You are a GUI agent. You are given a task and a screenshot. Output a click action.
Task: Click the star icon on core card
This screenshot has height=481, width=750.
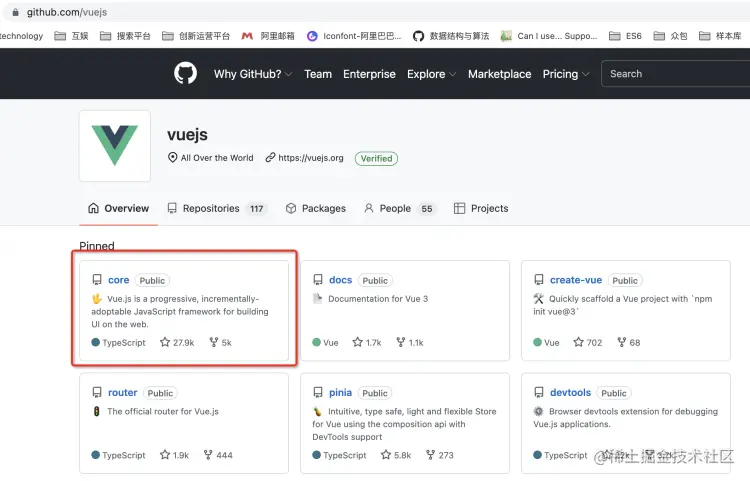(x=165, y=342)
